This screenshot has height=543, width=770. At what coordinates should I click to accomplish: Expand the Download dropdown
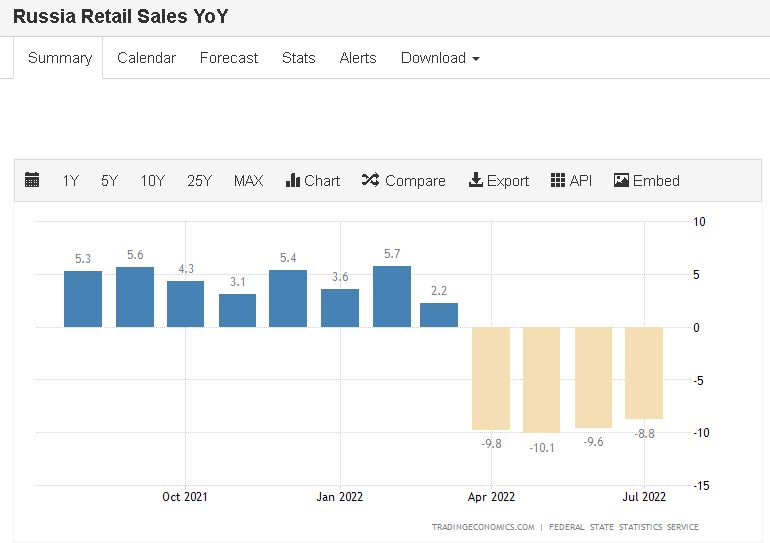point(440,58)
